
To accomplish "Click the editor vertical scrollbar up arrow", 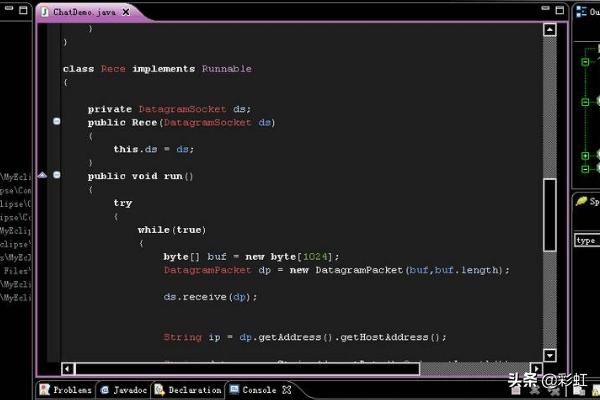I will pyautogui.click(x=549, y=30).
